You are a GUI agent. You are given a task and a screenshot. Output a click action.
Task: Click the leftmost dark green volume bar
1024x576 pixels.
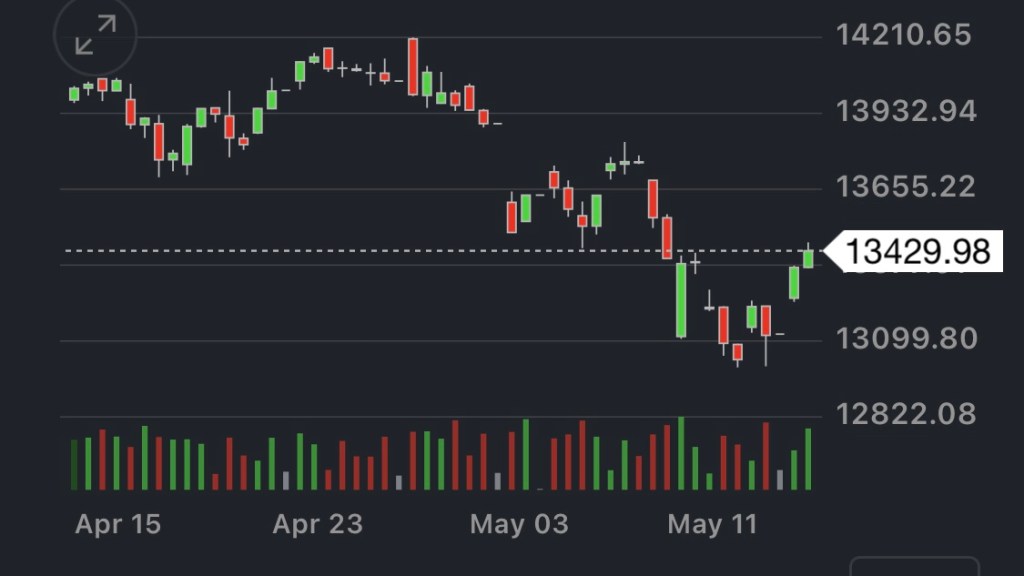[x=74, y=464]
